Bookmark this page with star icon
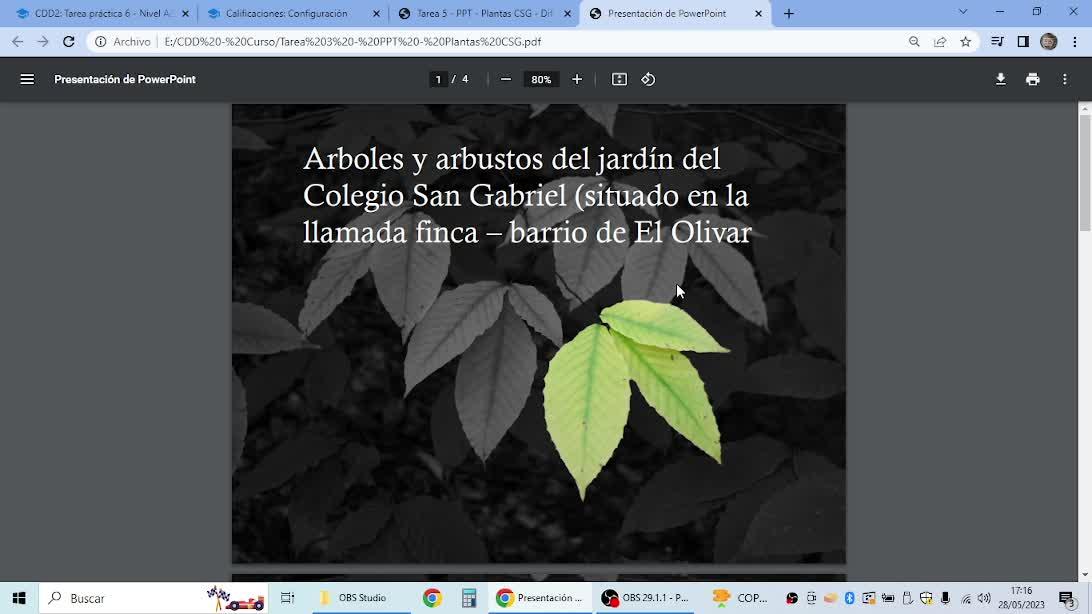1092x614 pixels. tap(966, 42)
